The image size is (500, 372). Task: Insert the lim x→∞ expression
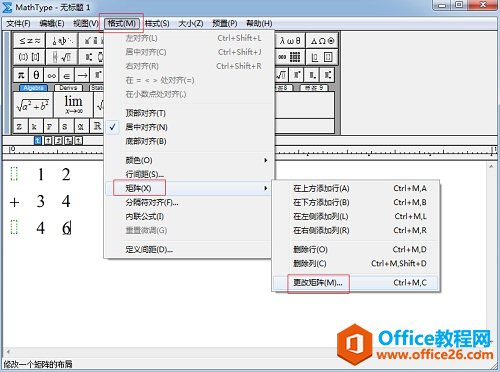coord(73,105)
